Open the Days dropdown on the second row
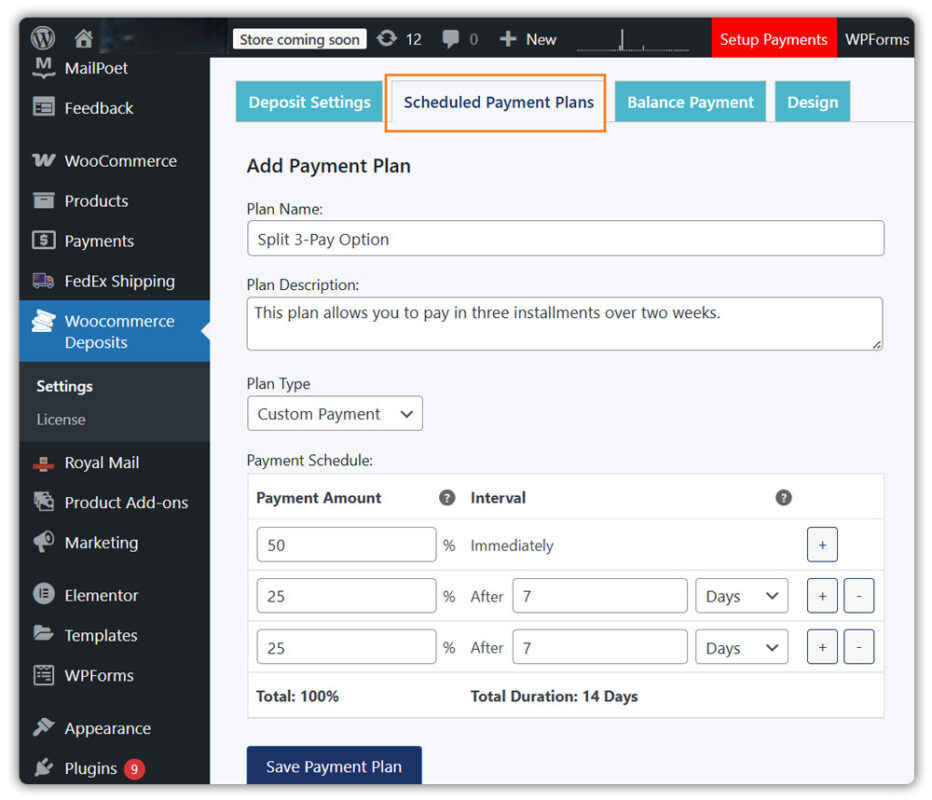Screen dimensions: 932x800 coord(741,596)
